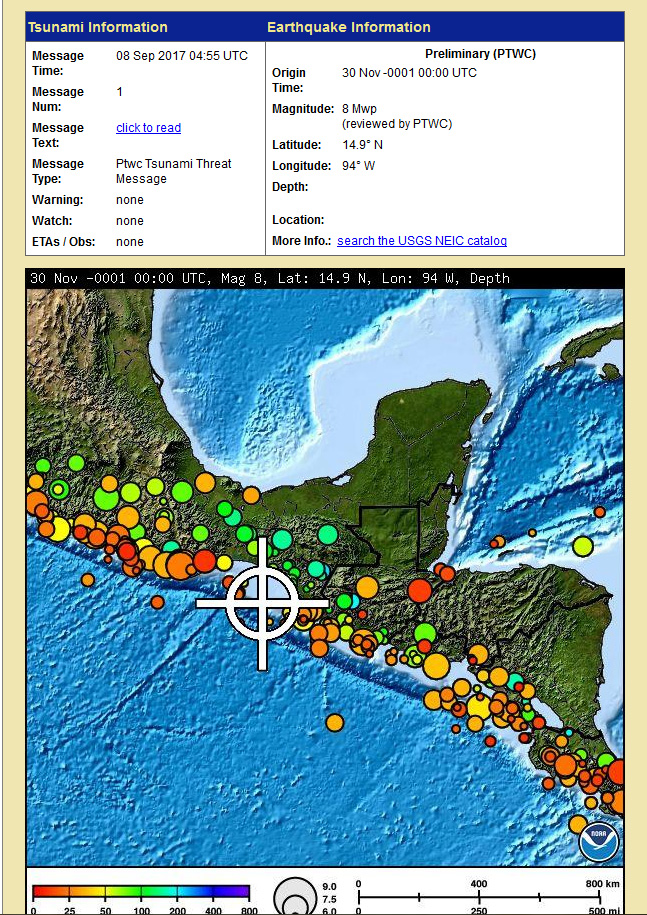This screenshot has height=915, width=647.
Task: Click the large yellow circle near left map edge
Action: 57,529
